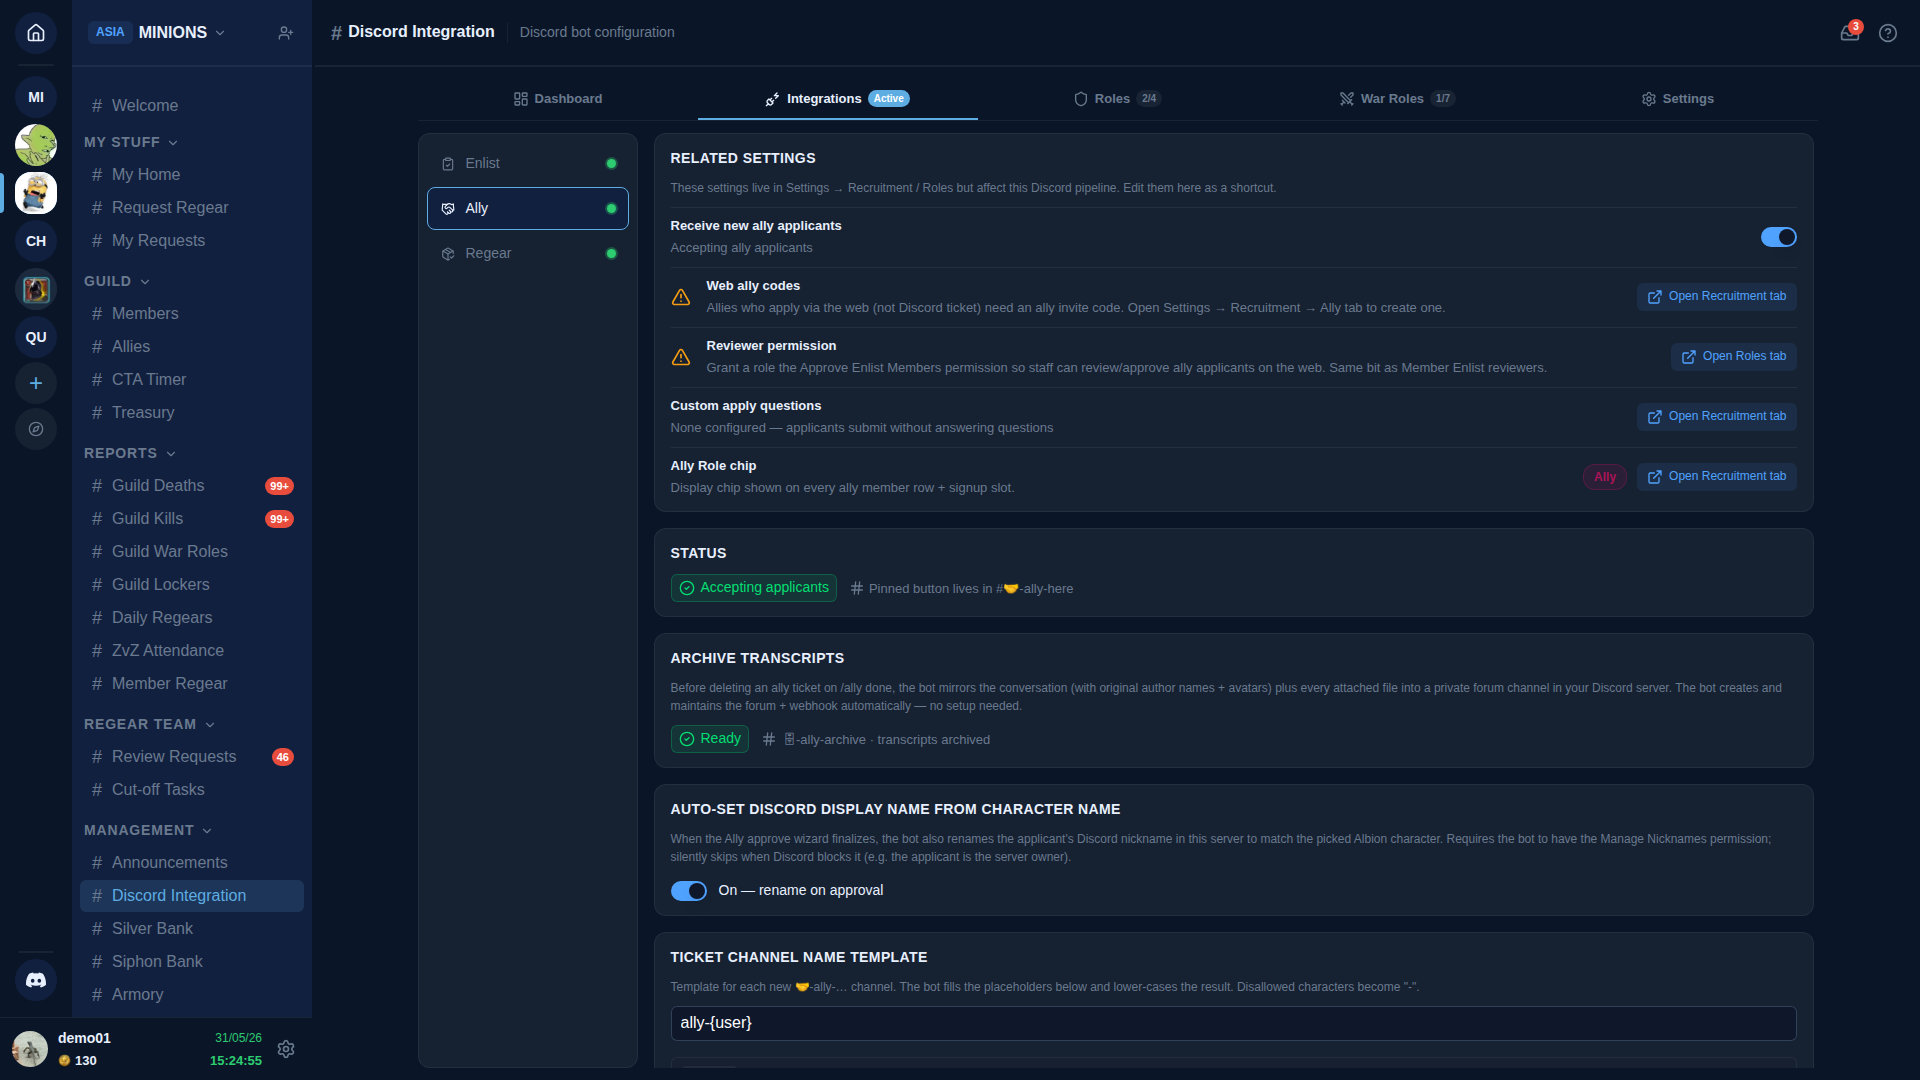Open Recruitment tab for Custom apply questions
The height and width of the screenshot is (1080, 1920).
click(1716, 417)
